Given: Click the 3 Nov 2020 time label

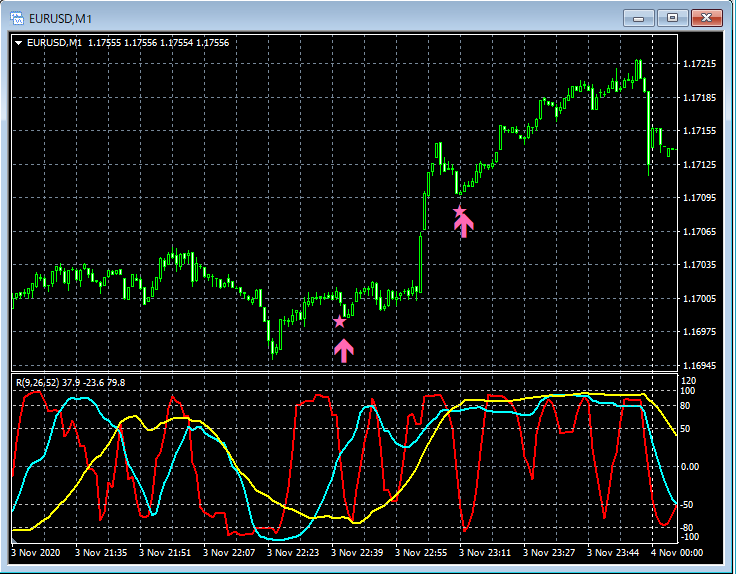Looking at the screenshot, I should 36,552.
